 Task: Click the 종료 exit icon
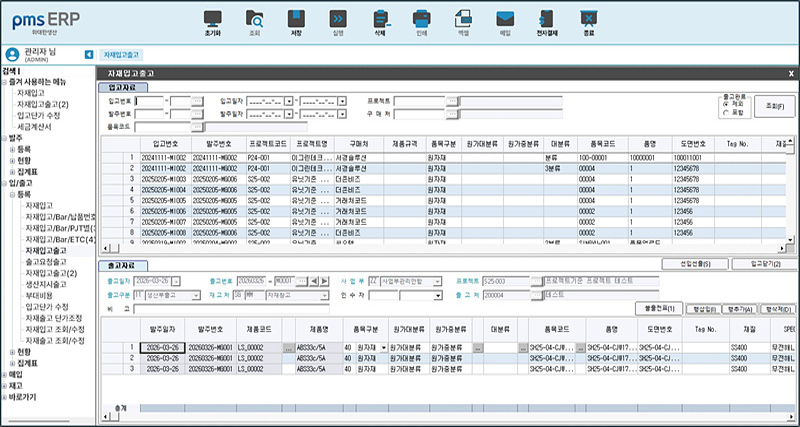click(x=588, y=19)
